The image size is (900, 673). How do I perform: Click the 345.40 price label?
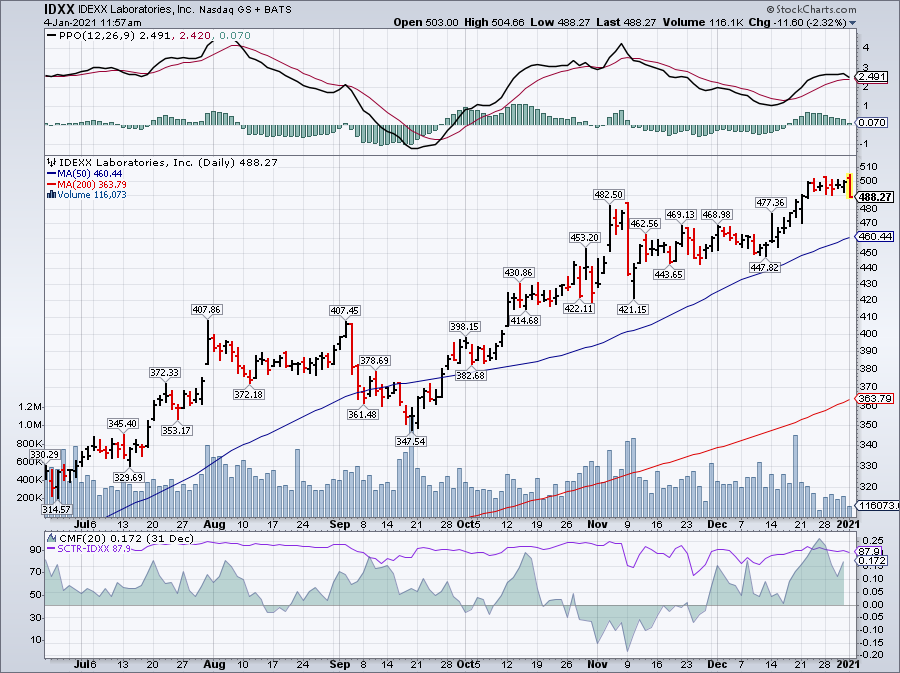(123, 424)
